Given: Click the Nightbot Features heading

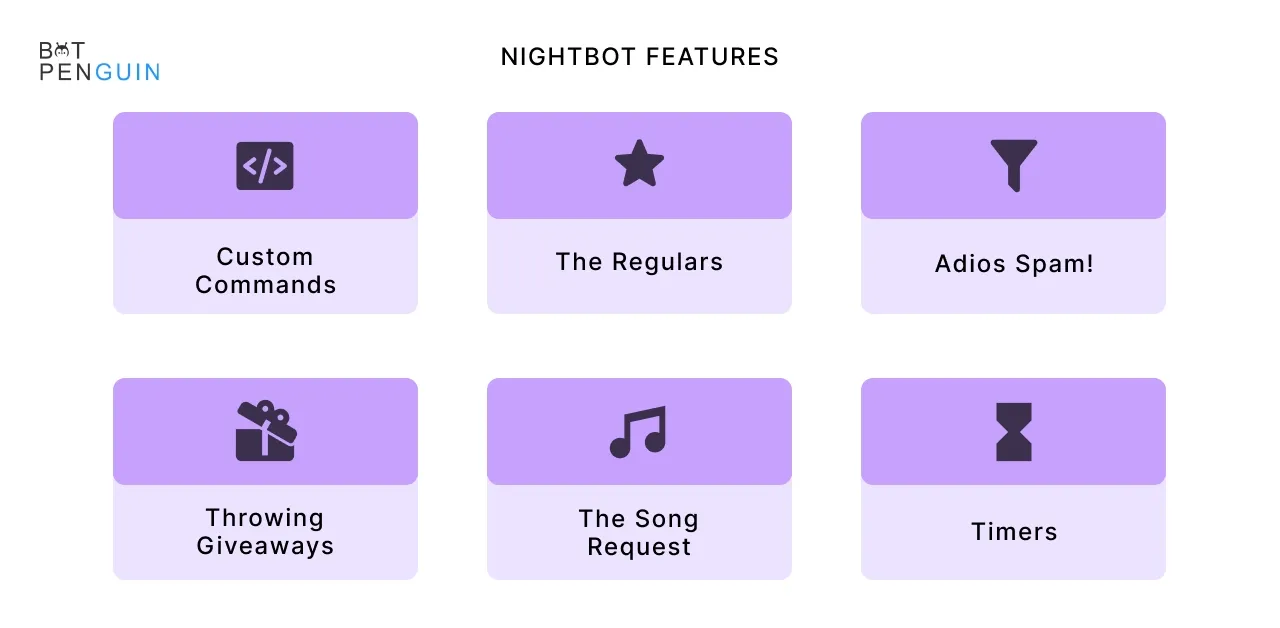Looking at the screenshot, I should coord(640,57).
